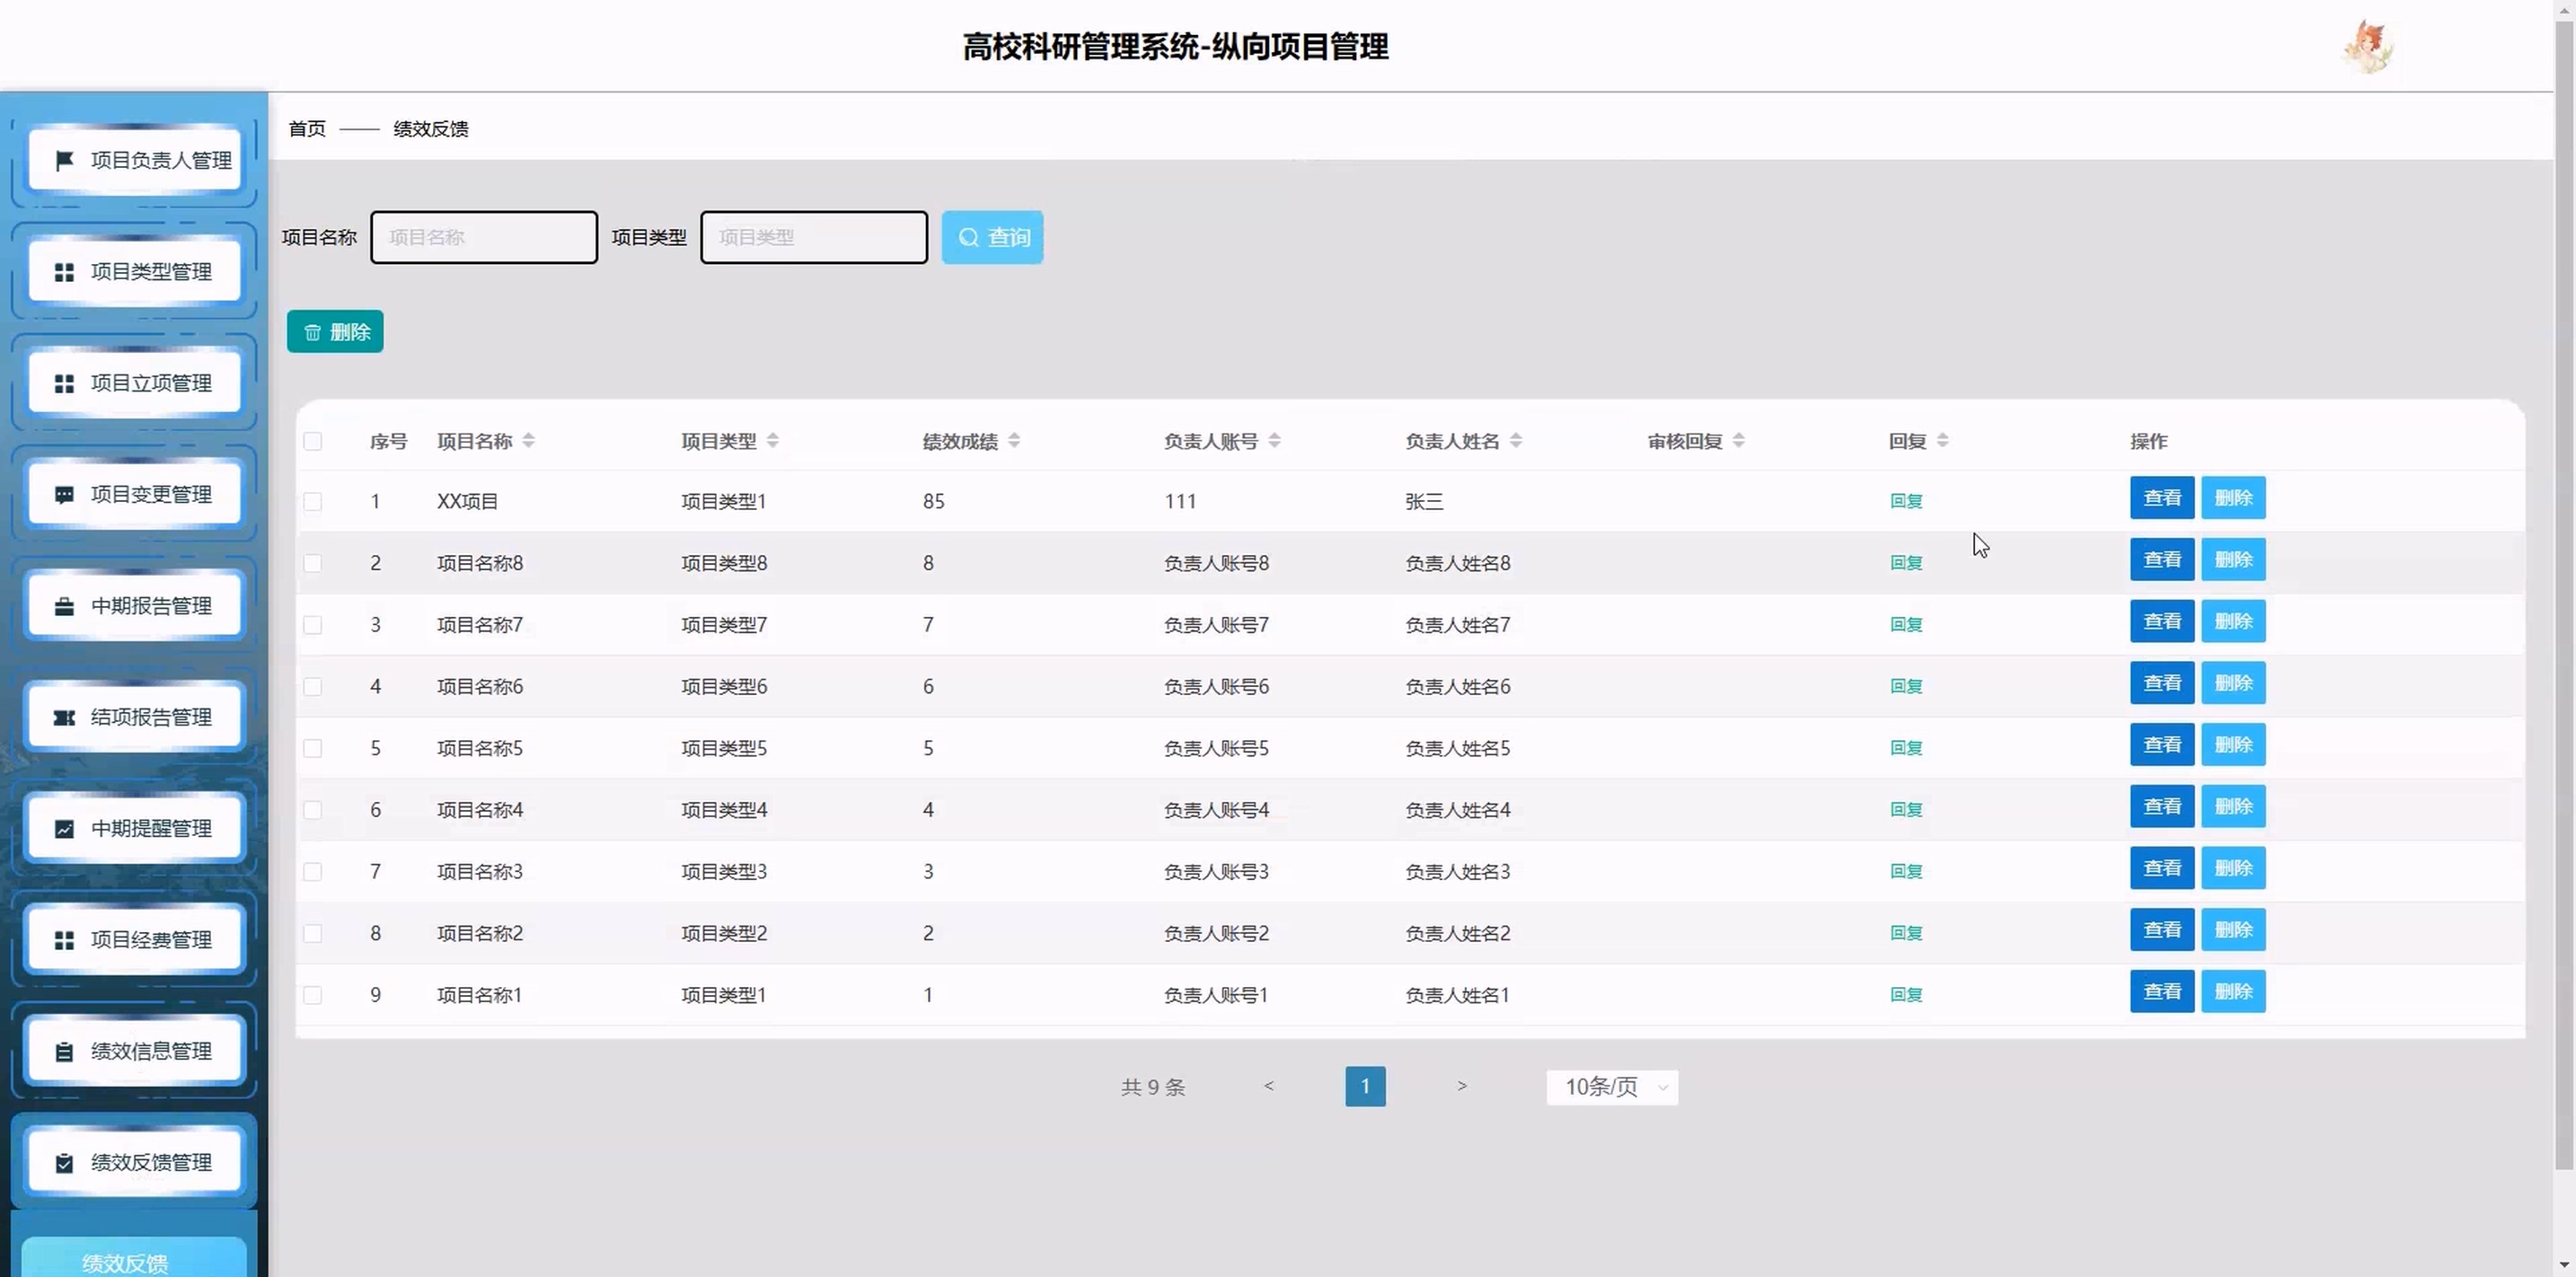Viewport: 2576px width, 1277px height.
Task: Click flag icon beside 项目负责人管理
Action: [64, 160]
